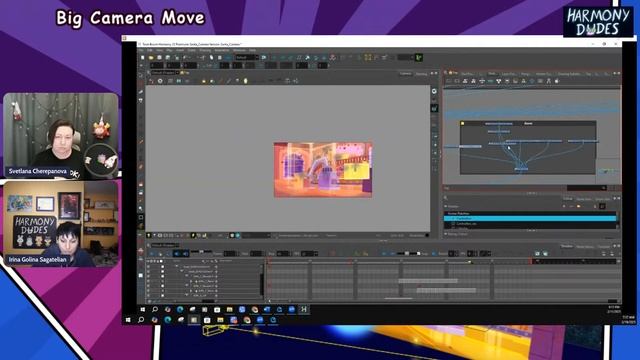Click the search field below Node view
This screenshot has width=640, height=360.
(586, 188)
